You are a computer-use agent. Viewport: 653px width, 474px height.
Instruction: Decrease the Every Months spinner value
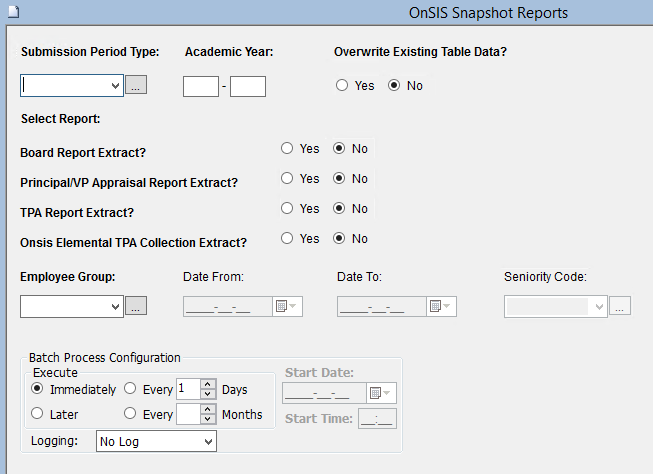(x=207, y=419)
